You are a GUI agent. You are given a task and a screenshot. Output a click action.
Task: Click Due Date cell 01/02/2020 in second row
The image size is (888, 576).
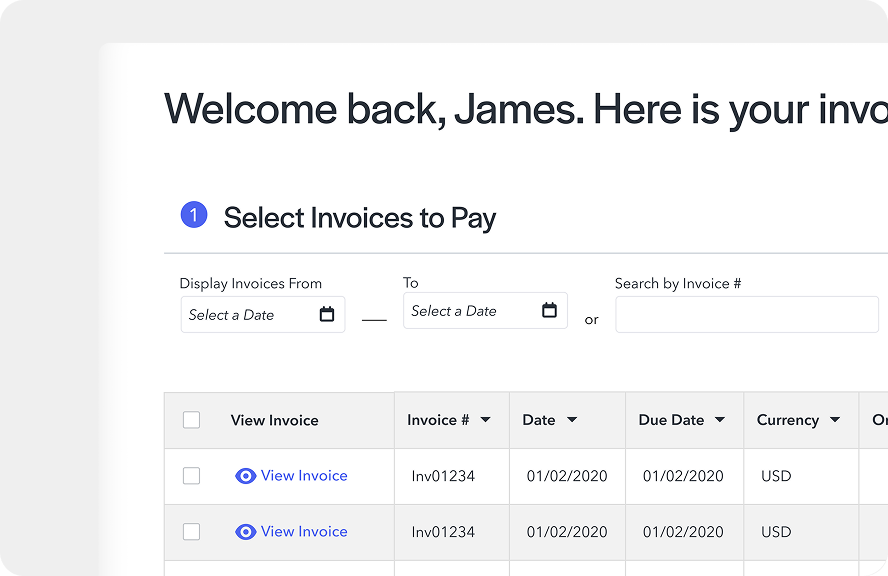(x=683, y=532)
